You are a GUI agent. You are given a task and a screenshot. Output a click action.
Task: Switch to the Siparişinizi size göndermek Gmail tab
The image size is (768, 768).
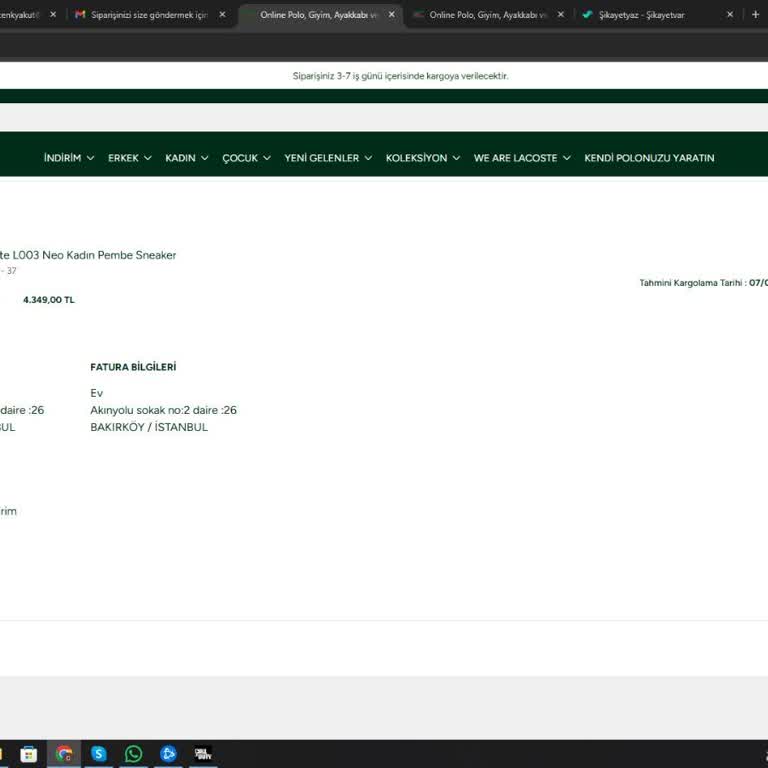(x=149, y=15)
